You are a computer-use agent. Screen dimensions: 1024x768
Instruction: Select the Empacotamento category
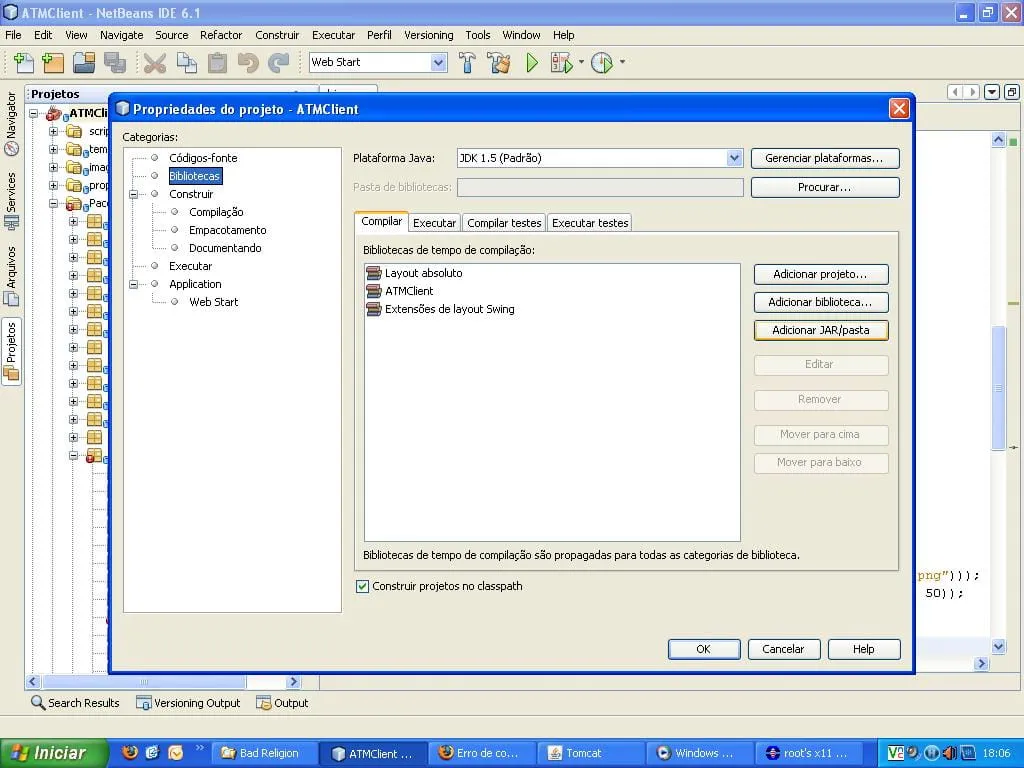pyautogui.click(x=227, y=230)
